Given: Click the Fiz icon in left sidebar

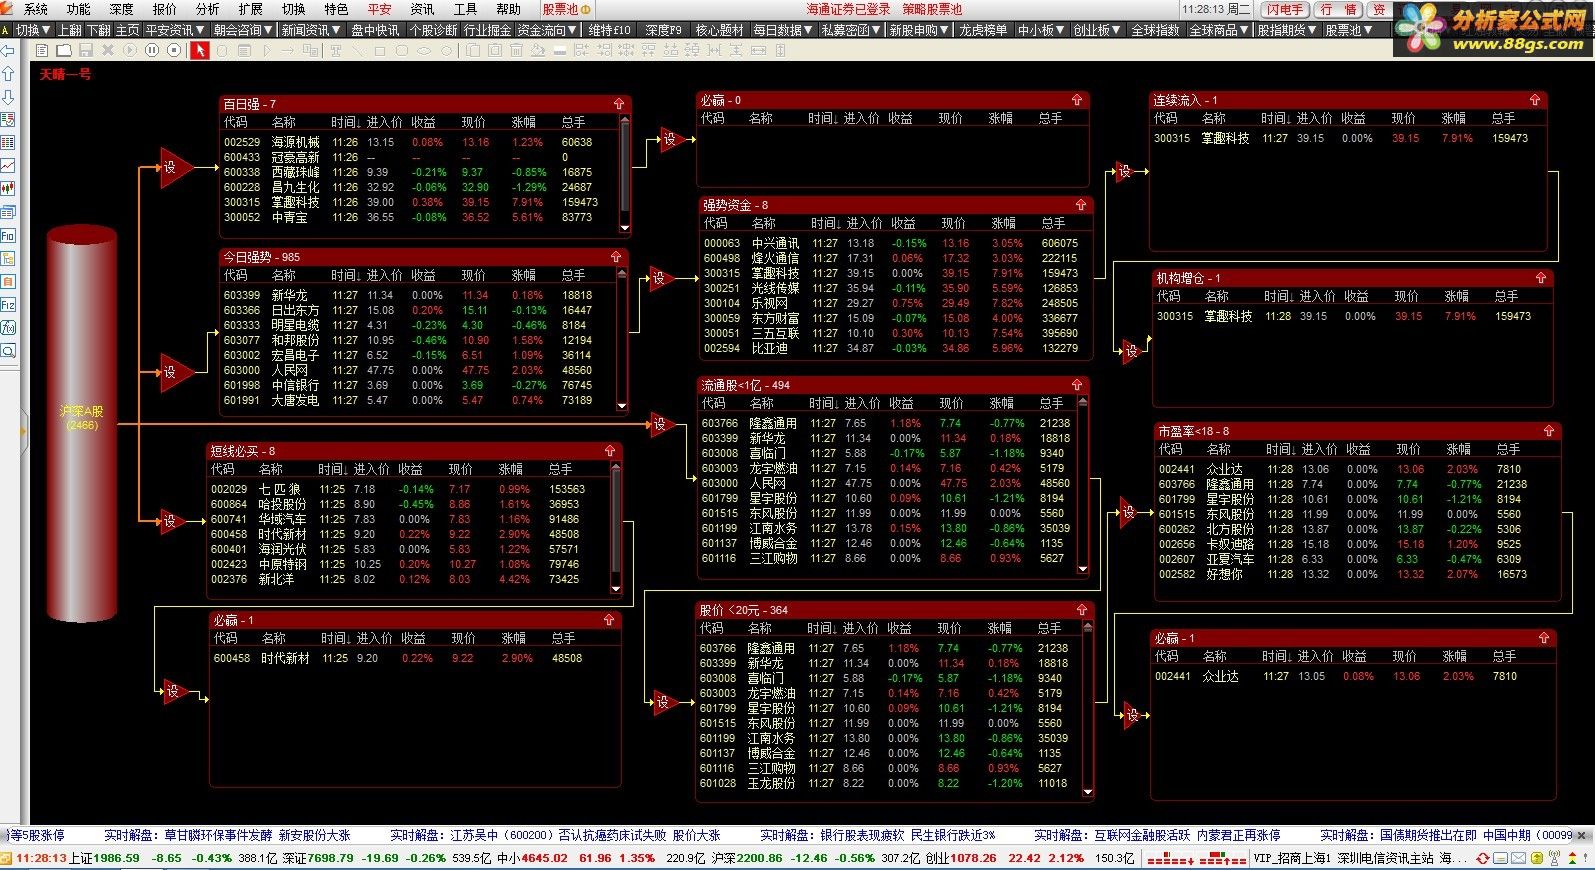Looking at the screenshot, I should pyautogui.click(x=8, y=305).
